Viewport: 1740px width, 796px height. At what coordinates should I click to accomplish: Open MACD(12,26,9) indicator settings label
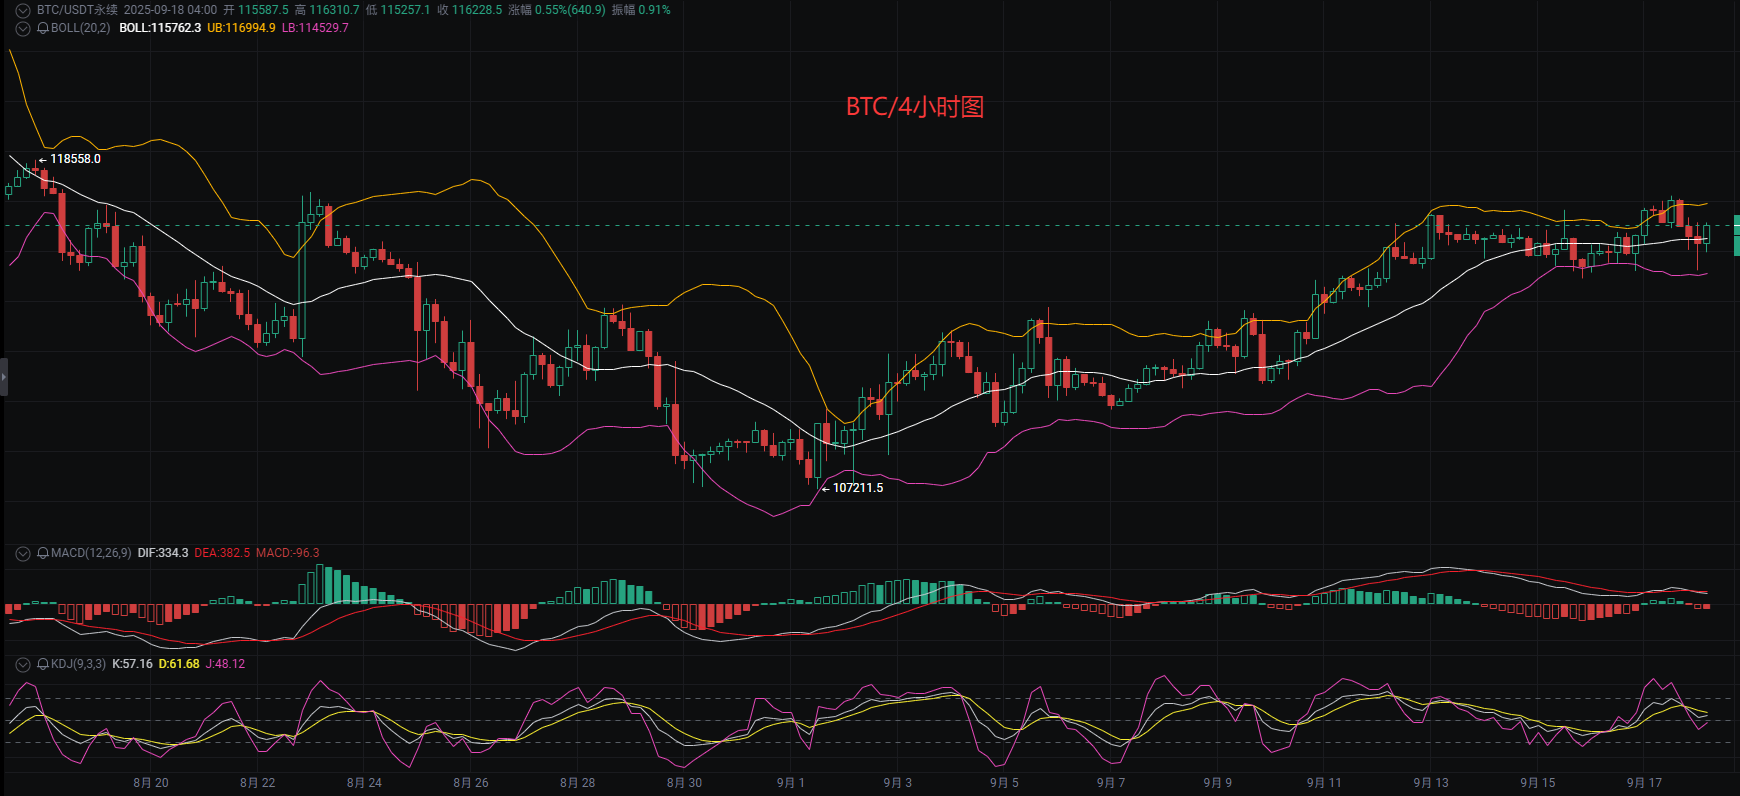point(91,553)
